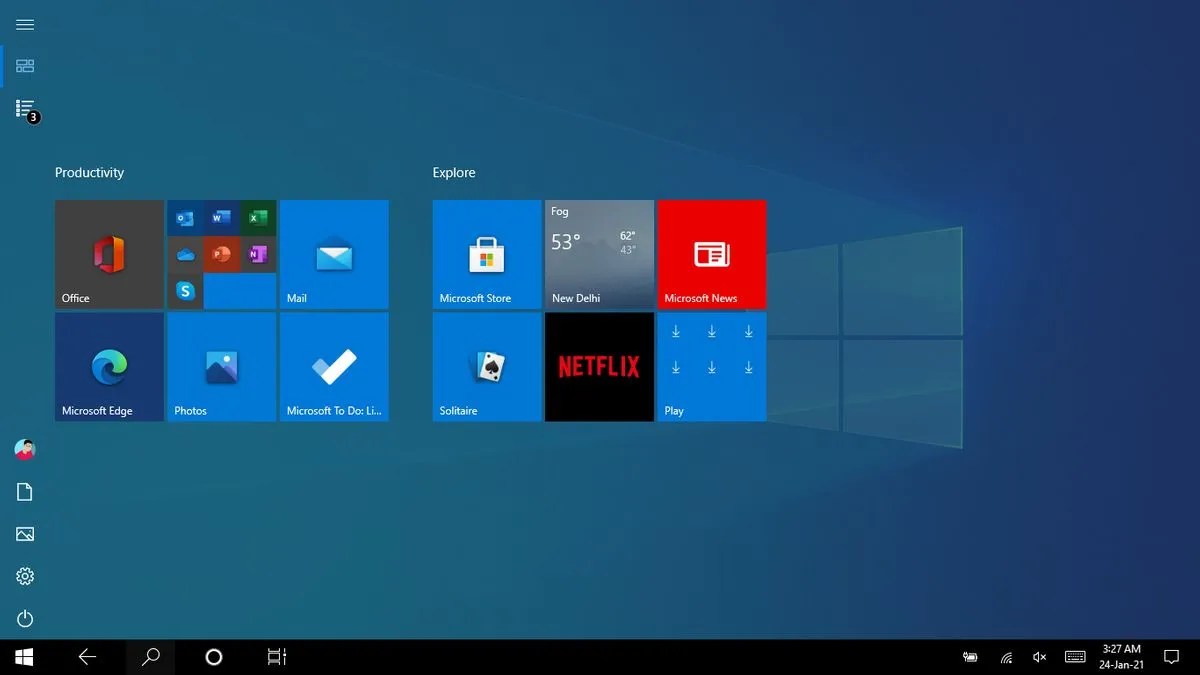Screen dimensions: 1200x675
Task: Open the Microsoft Store
Action: 486,254
